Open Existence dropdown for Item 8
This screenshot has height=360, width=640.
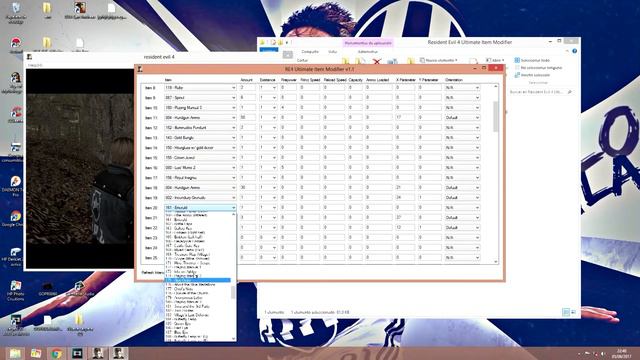[x=268, y=88]
